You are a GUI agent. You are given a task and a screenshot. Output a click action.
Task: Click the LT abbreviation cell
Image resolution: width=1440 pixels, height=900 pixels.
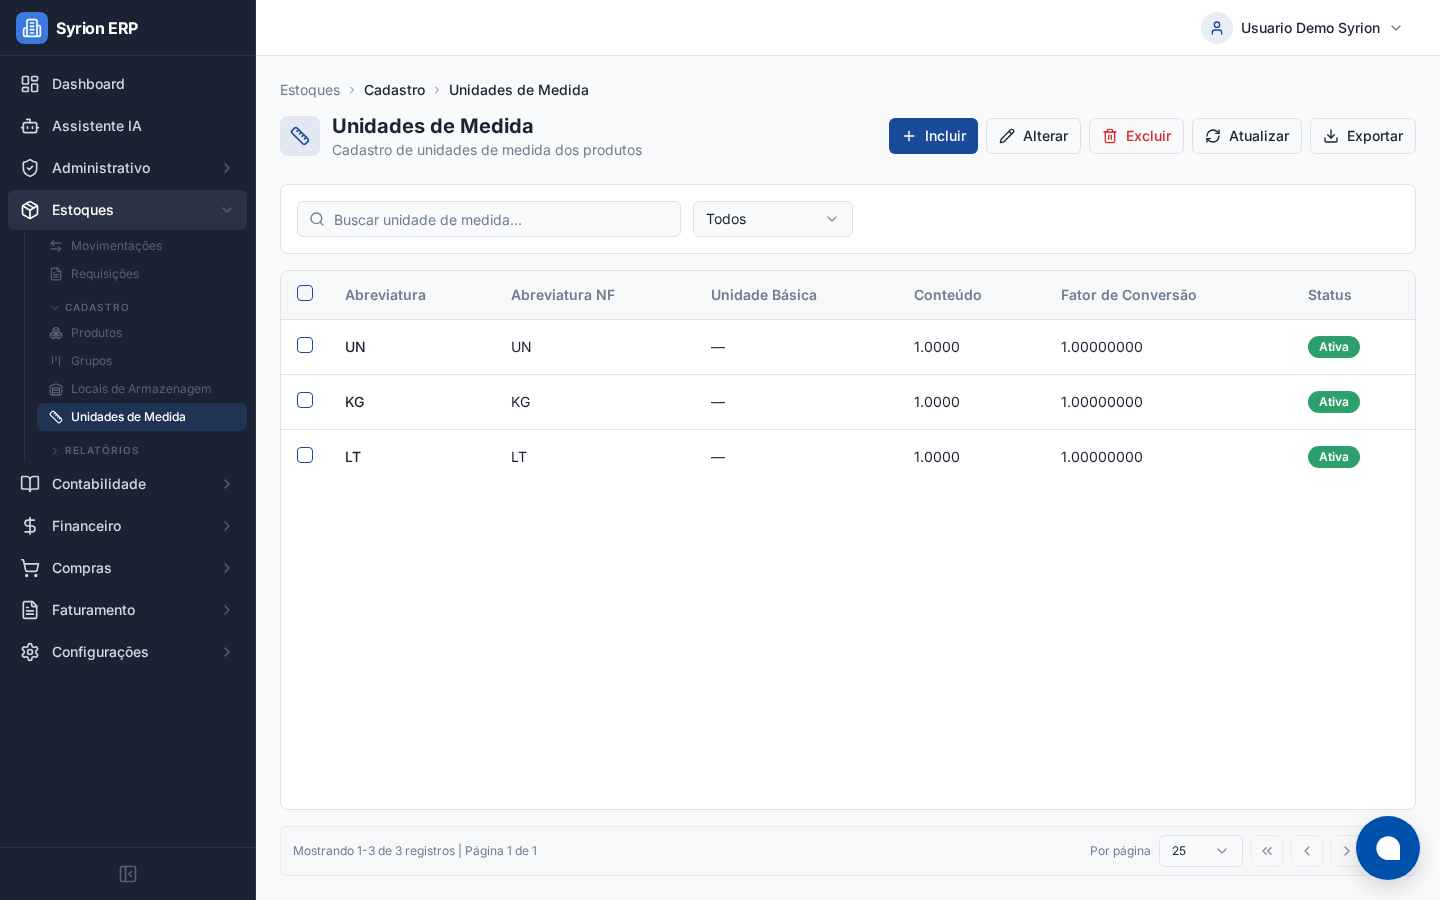click(x=353, y=457)
